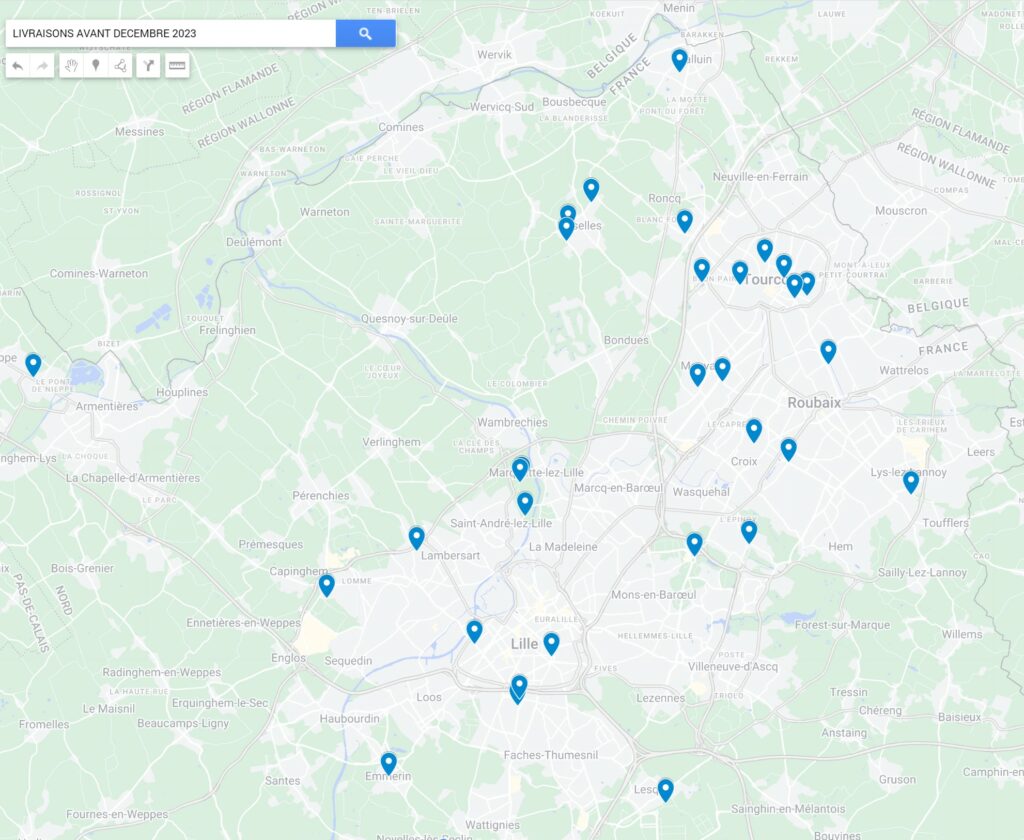Image resolution: width=1024 pixels, height=840 pixels.
Task: Open the pin right of the Lille label
Action: tap(551, 643)
